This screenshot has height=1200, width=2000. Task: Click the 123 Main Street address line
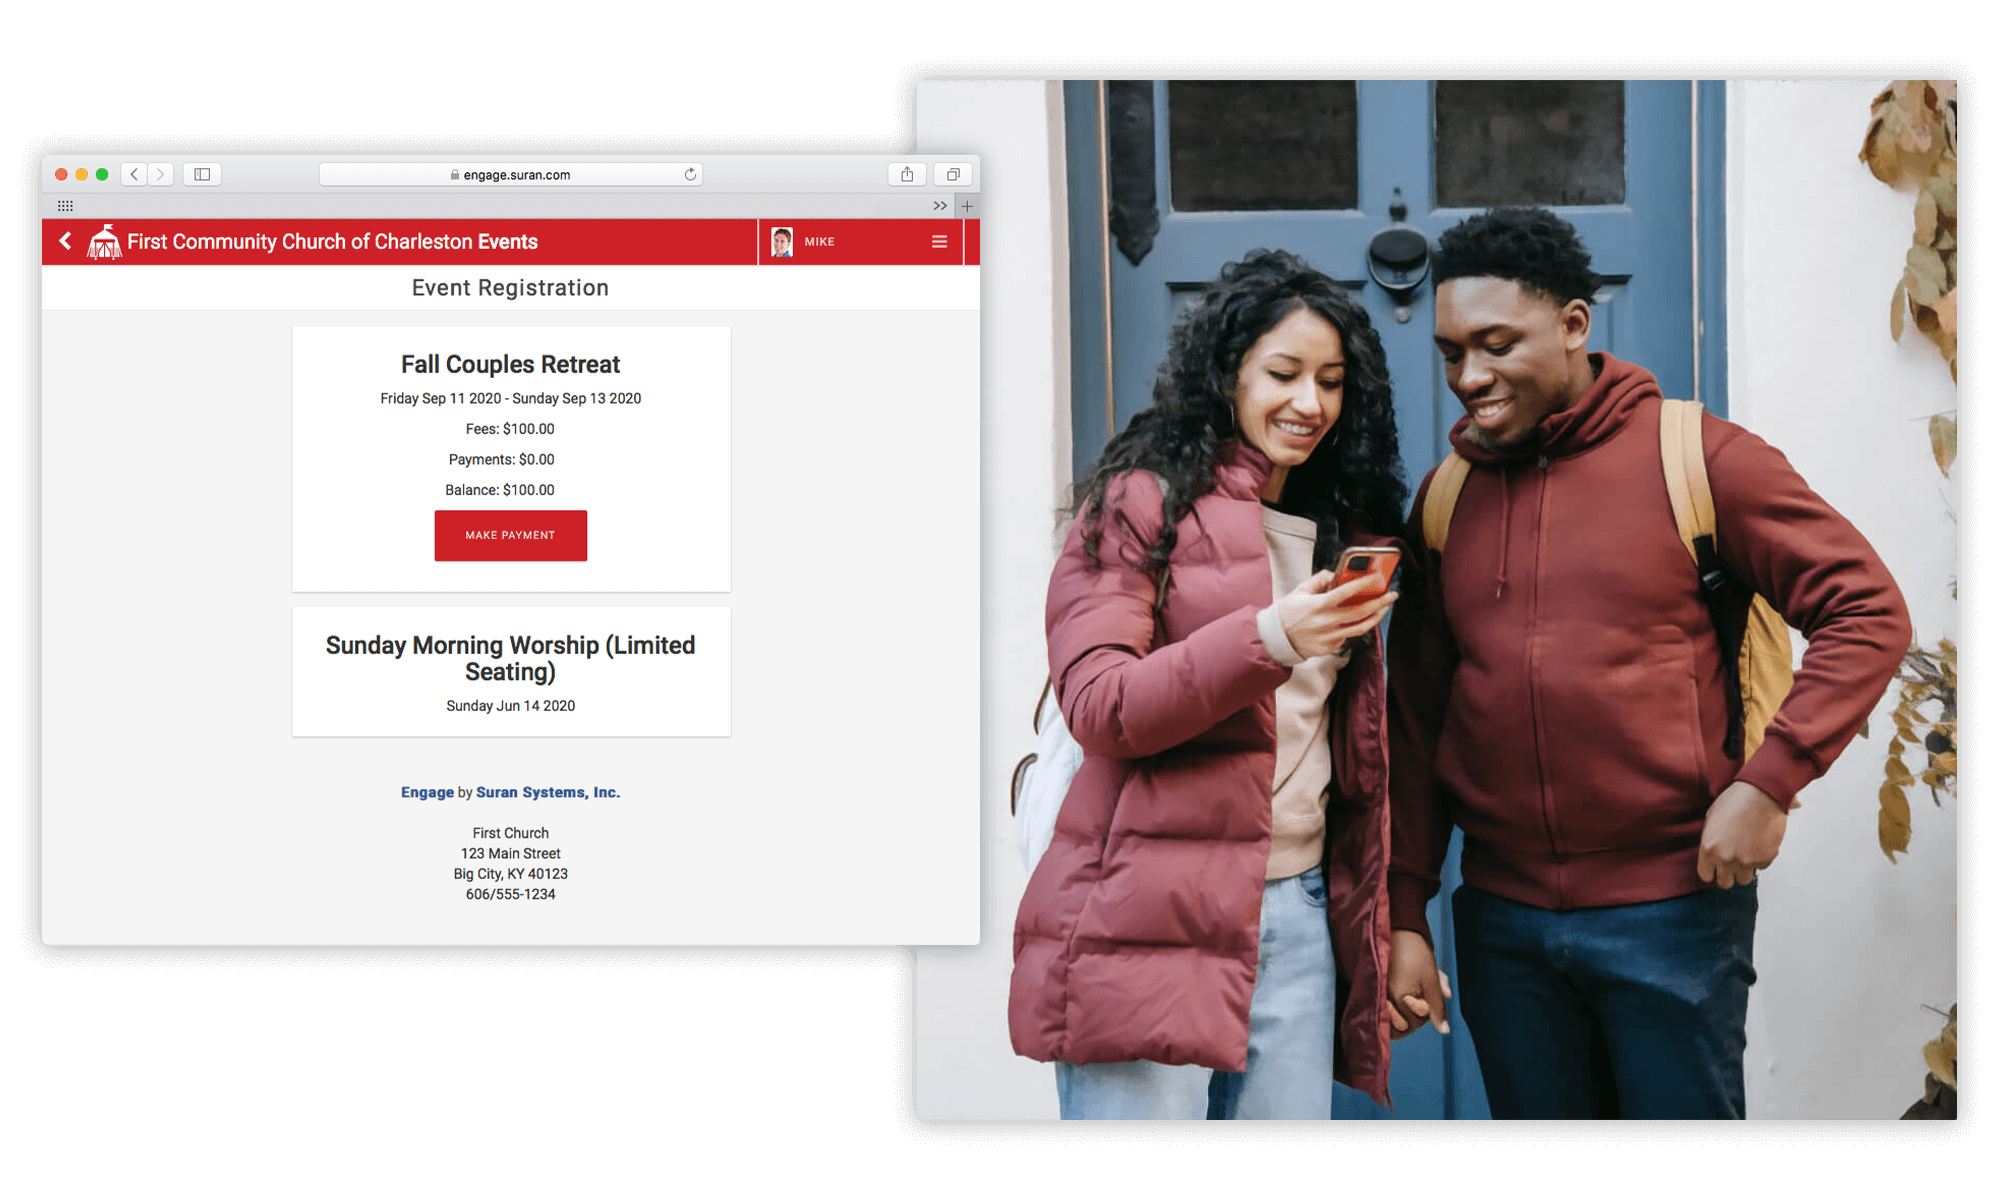(510, 853)
